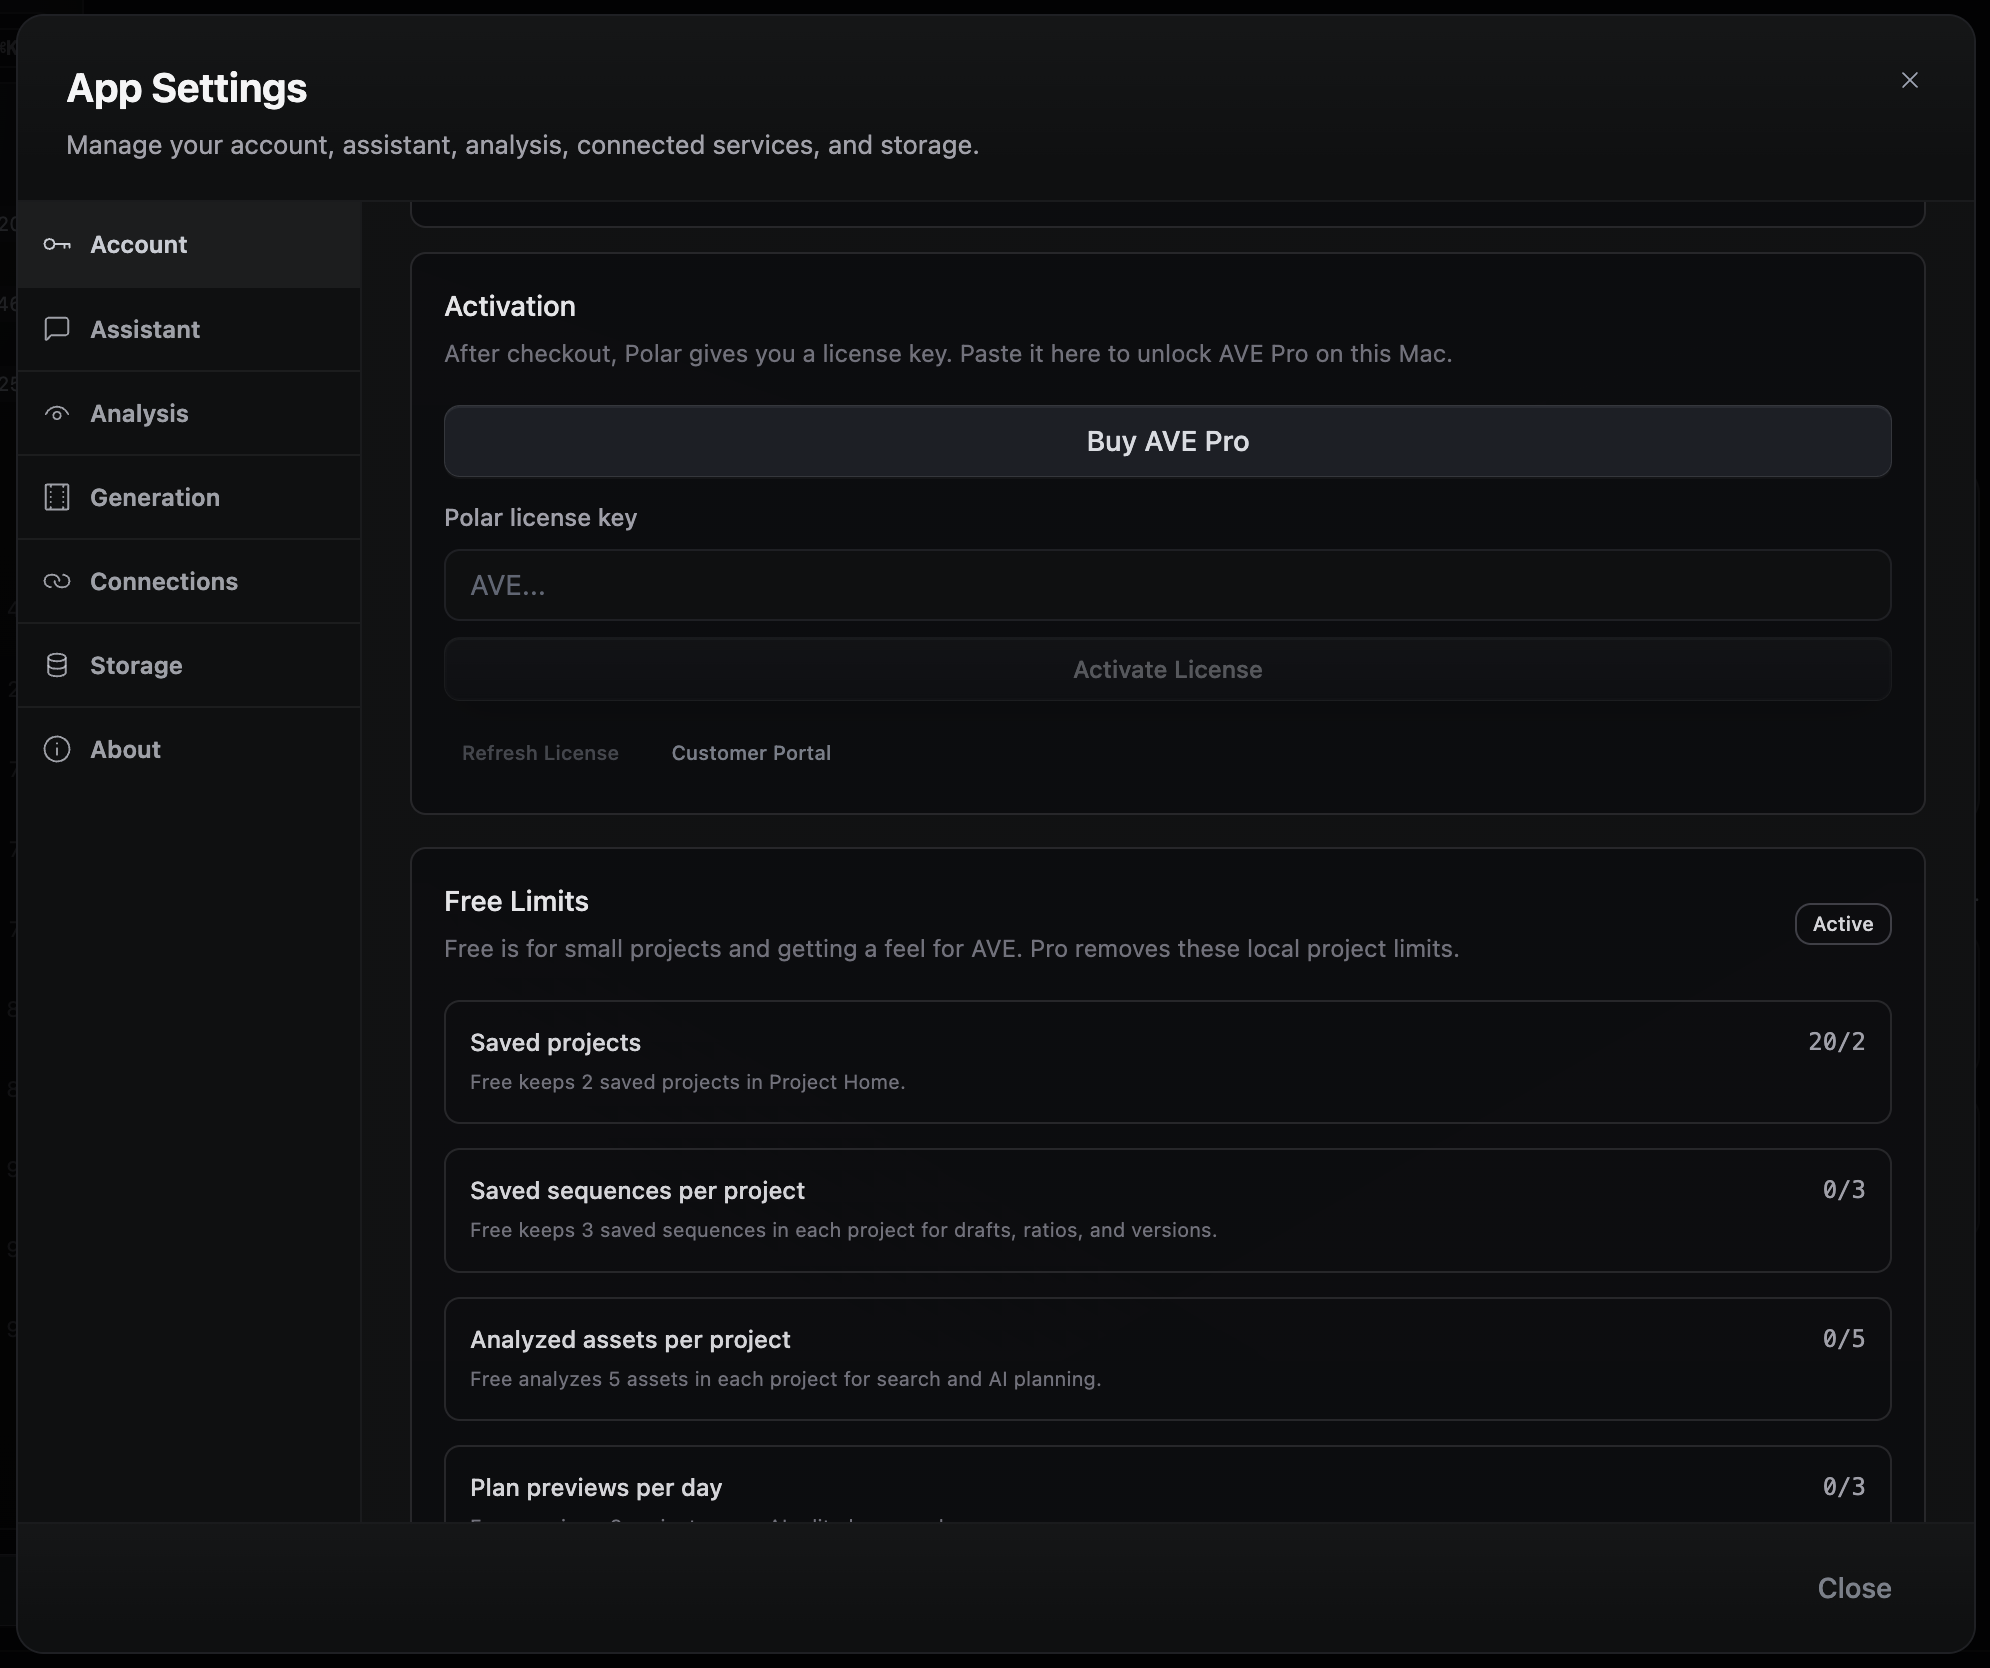Image resolution: width=1990 pixels, height=1668 pixels.
Task: Open the Storage tab
Action: [x=189, y=665]
